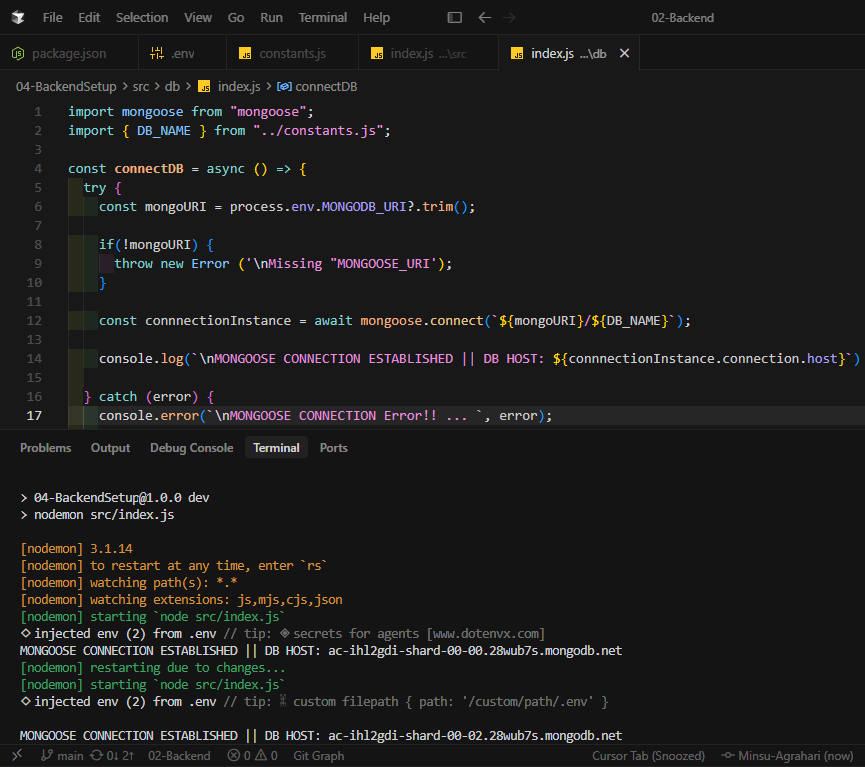Click the remote connection icon in status bar
Image resolution: width=865 pixels, height=767 pixels.
(16, 755)
